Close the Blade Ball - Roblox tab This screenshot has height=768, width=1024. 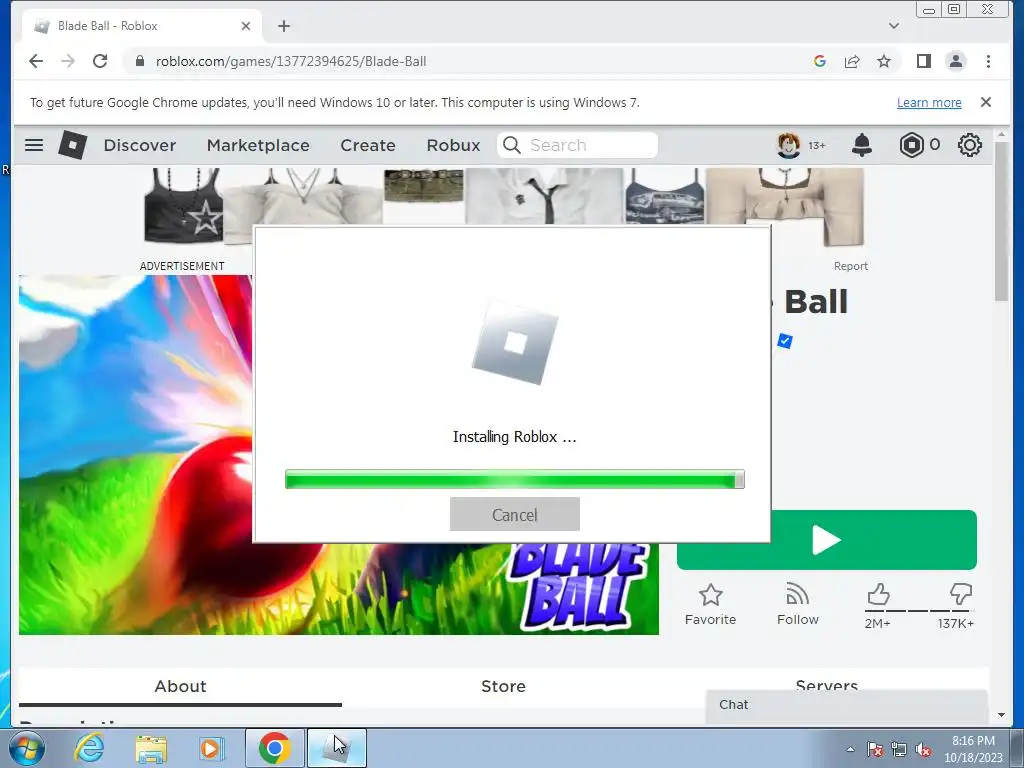click(246, 26)
